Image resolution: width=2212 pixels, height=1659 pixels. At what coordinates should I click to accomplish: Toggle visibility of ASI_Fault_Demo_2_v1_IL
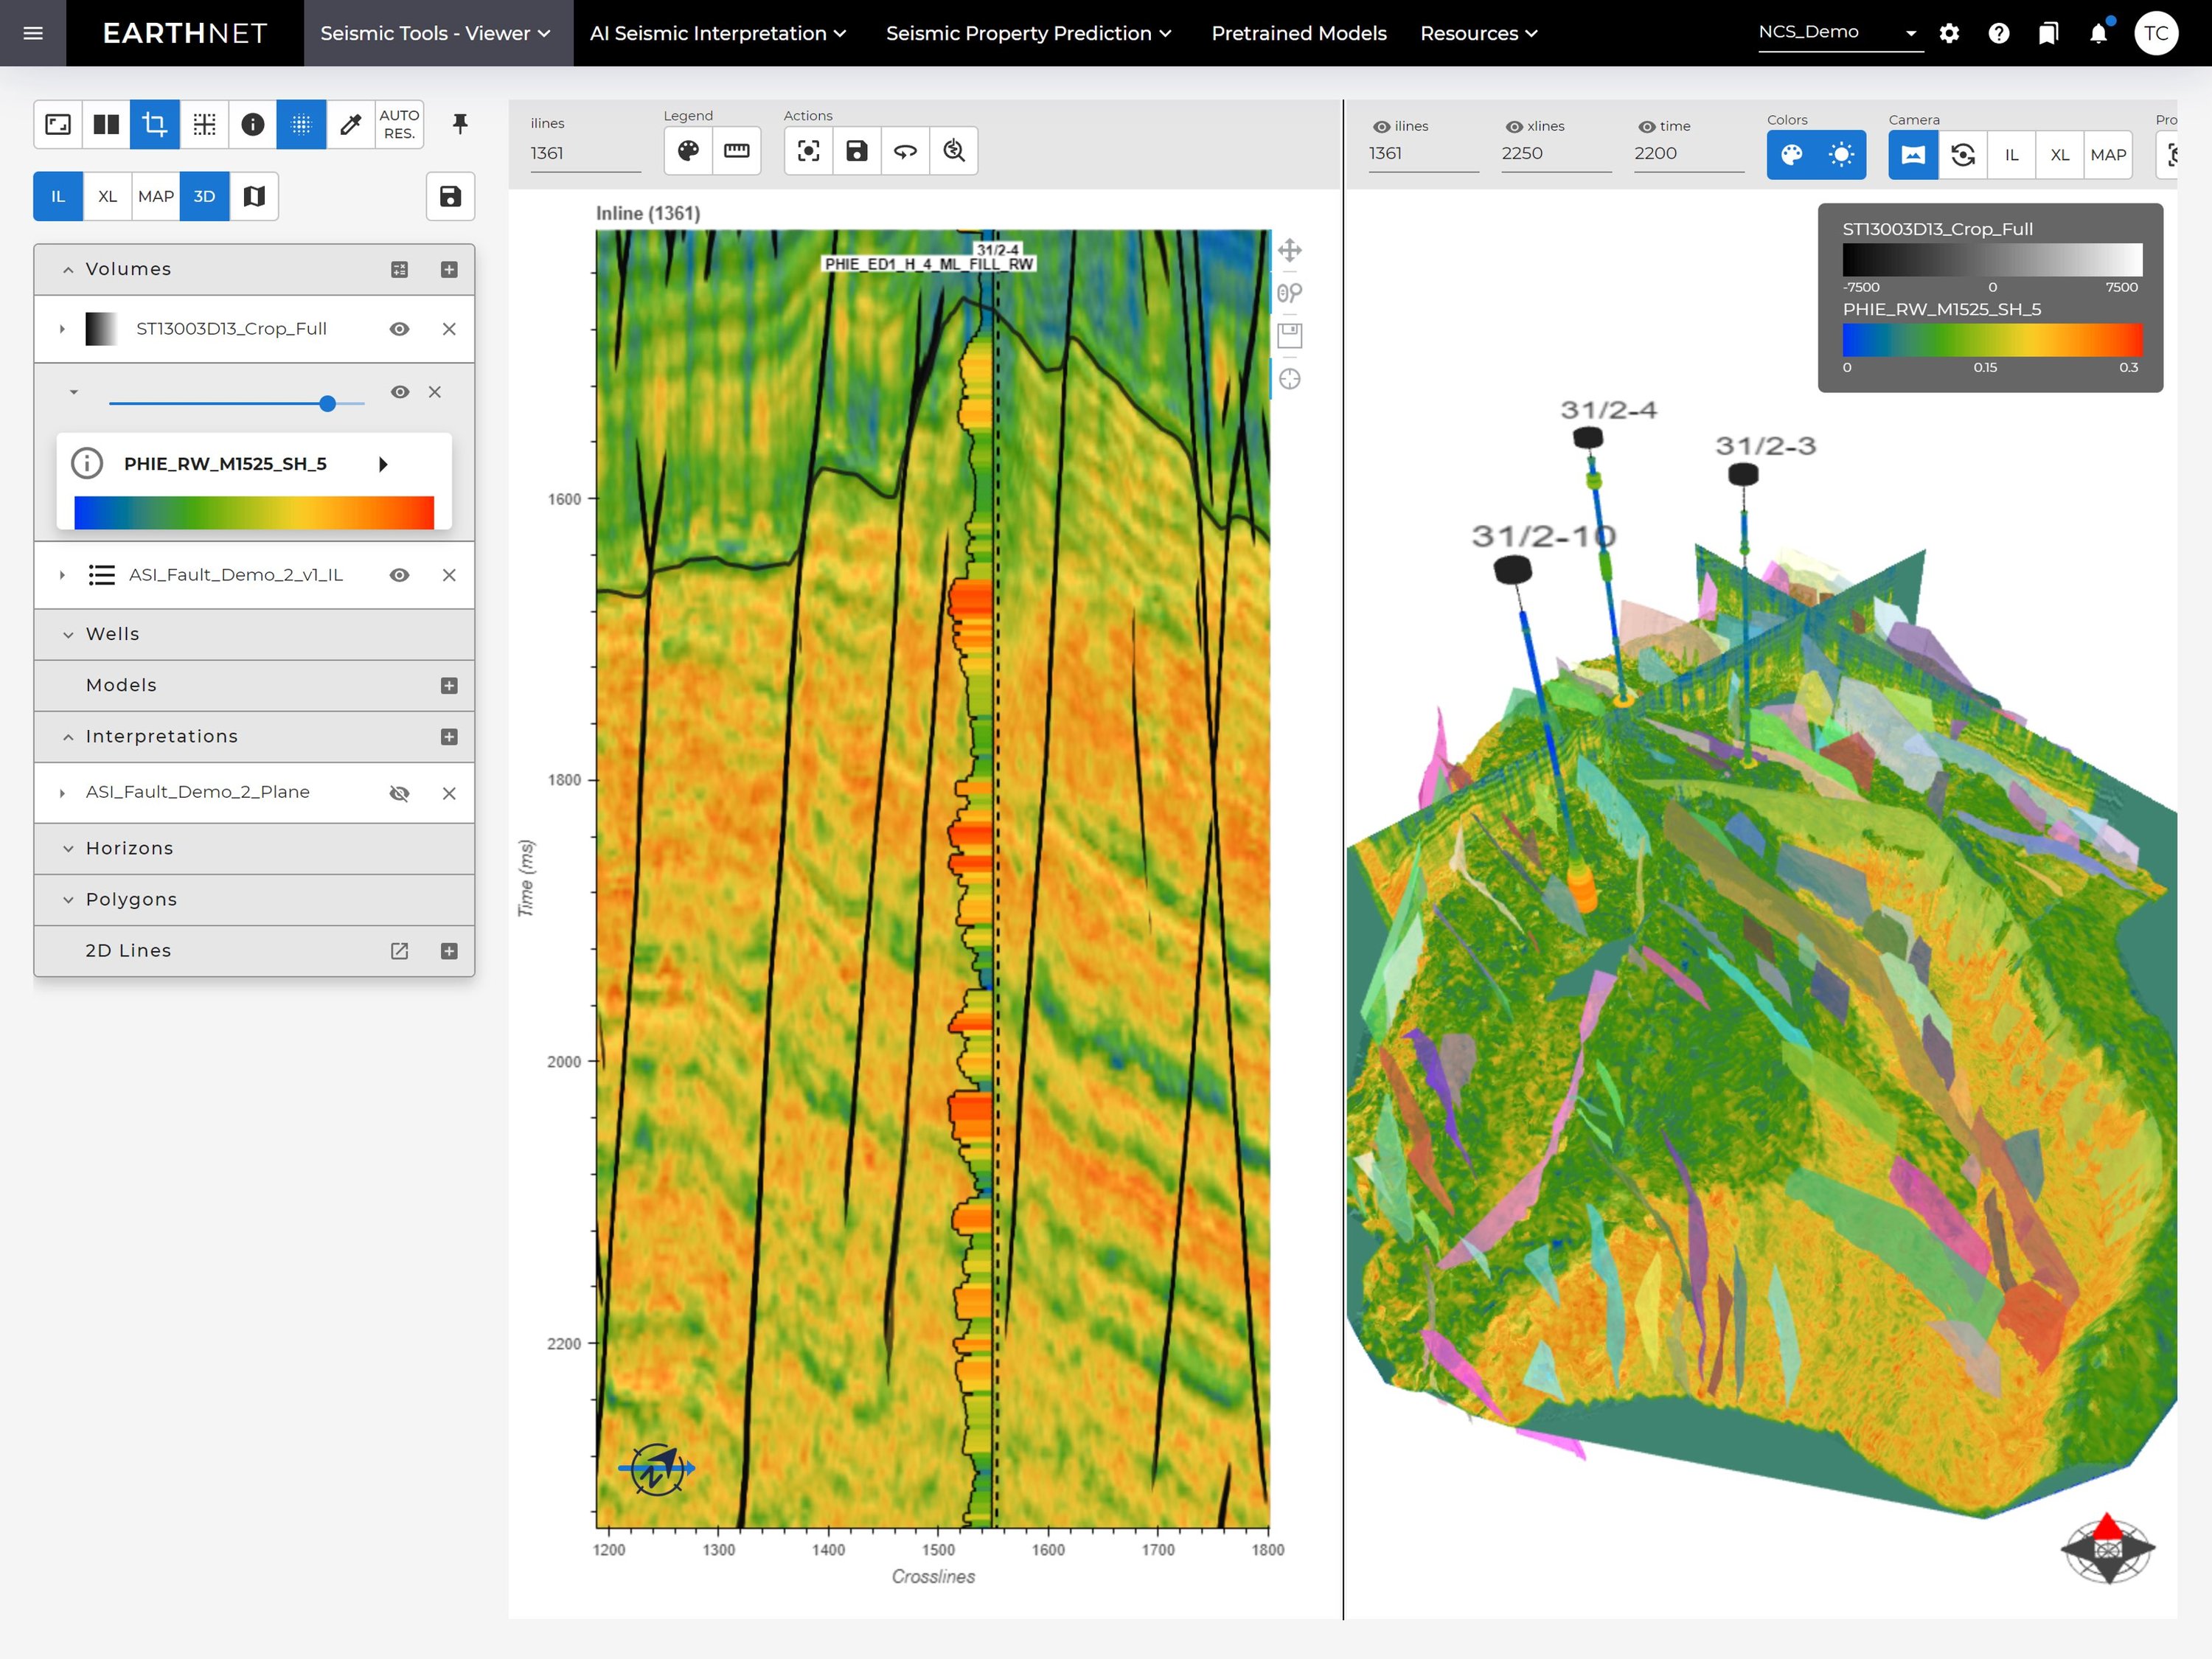(x=400, y=575)
